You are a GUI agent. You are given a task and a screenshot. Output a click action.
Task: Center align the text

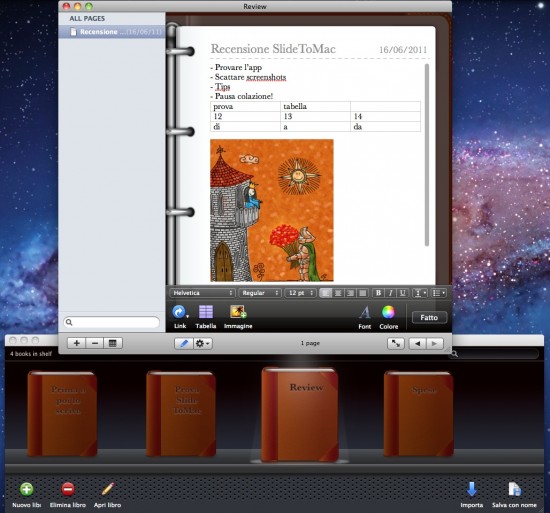point(338,293)
